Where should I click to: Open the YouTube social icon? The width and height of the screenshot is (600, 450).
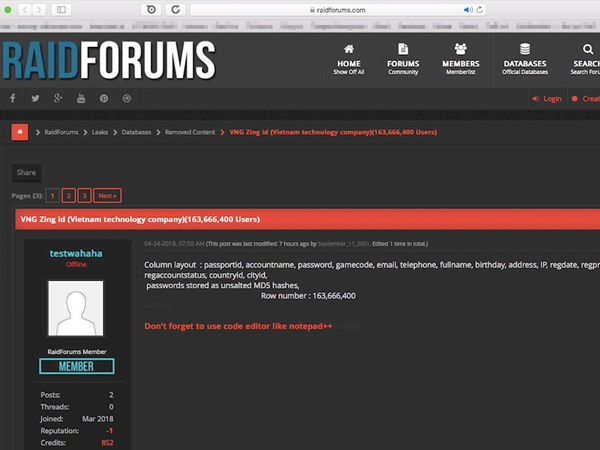[81, 98]
